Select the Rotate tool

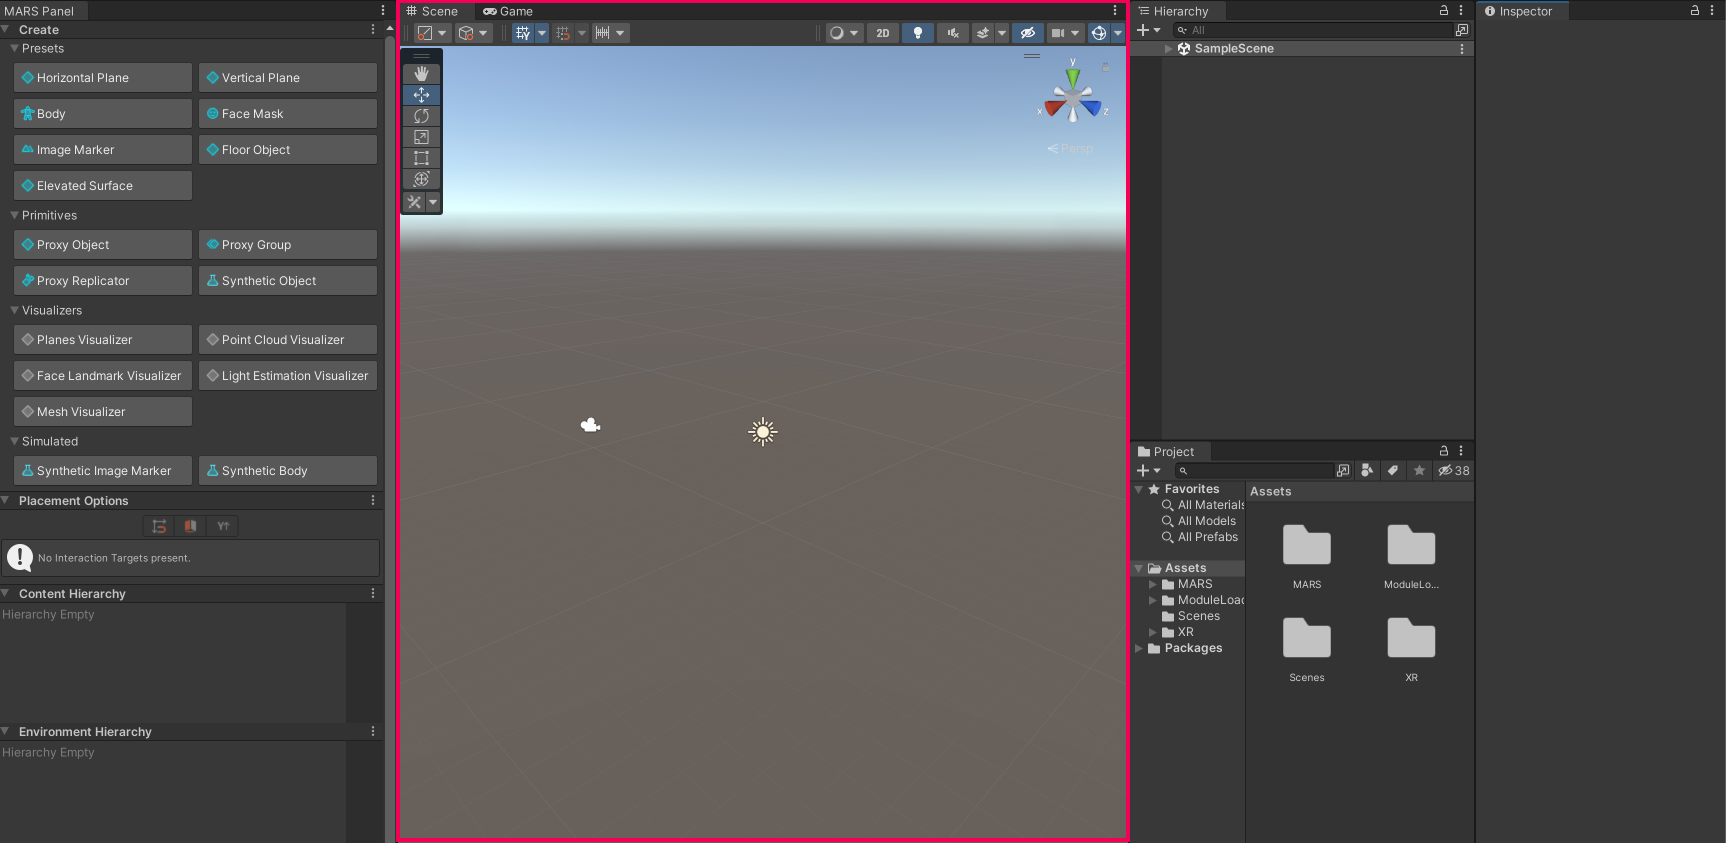click(x=421, y=116)
